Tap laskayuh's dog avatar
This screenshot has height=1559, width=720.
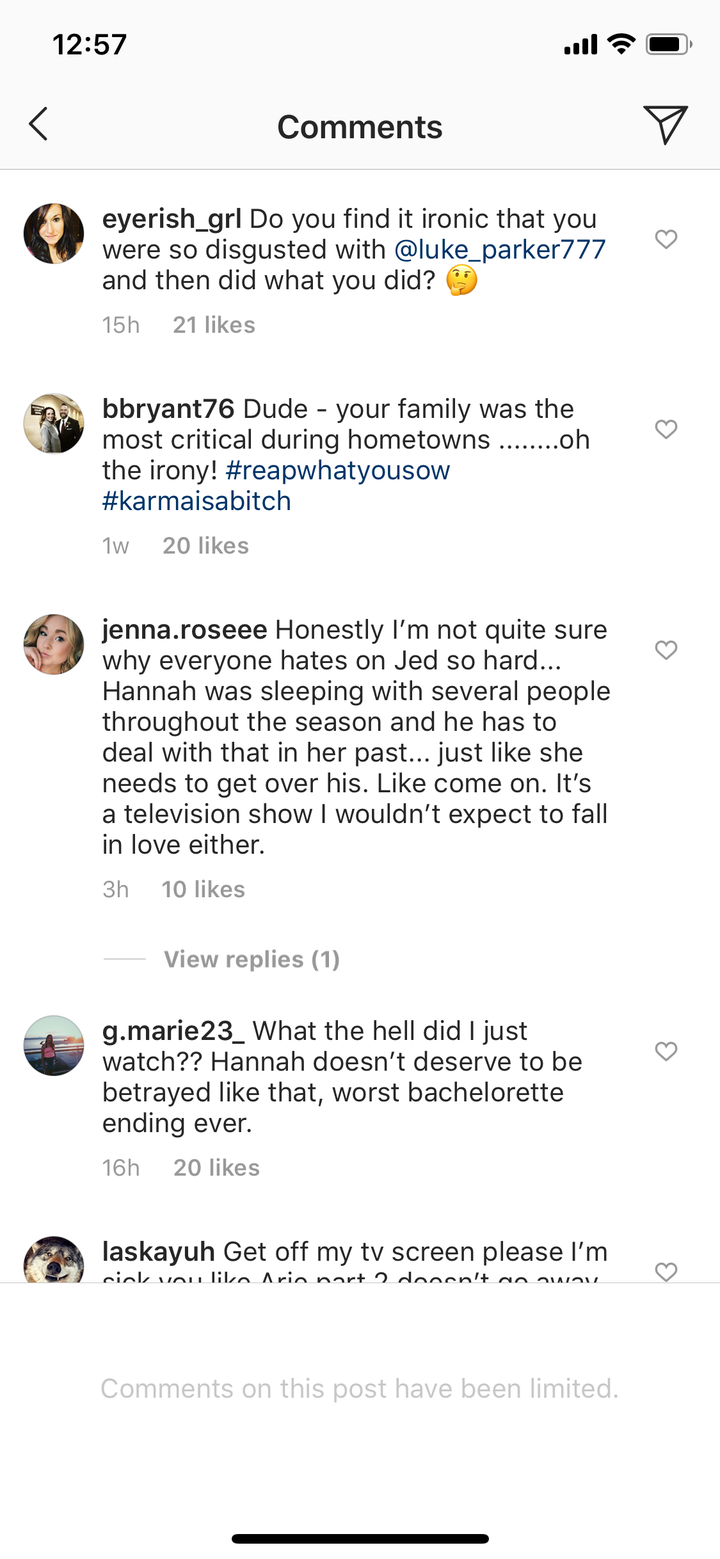(54, 1260)
